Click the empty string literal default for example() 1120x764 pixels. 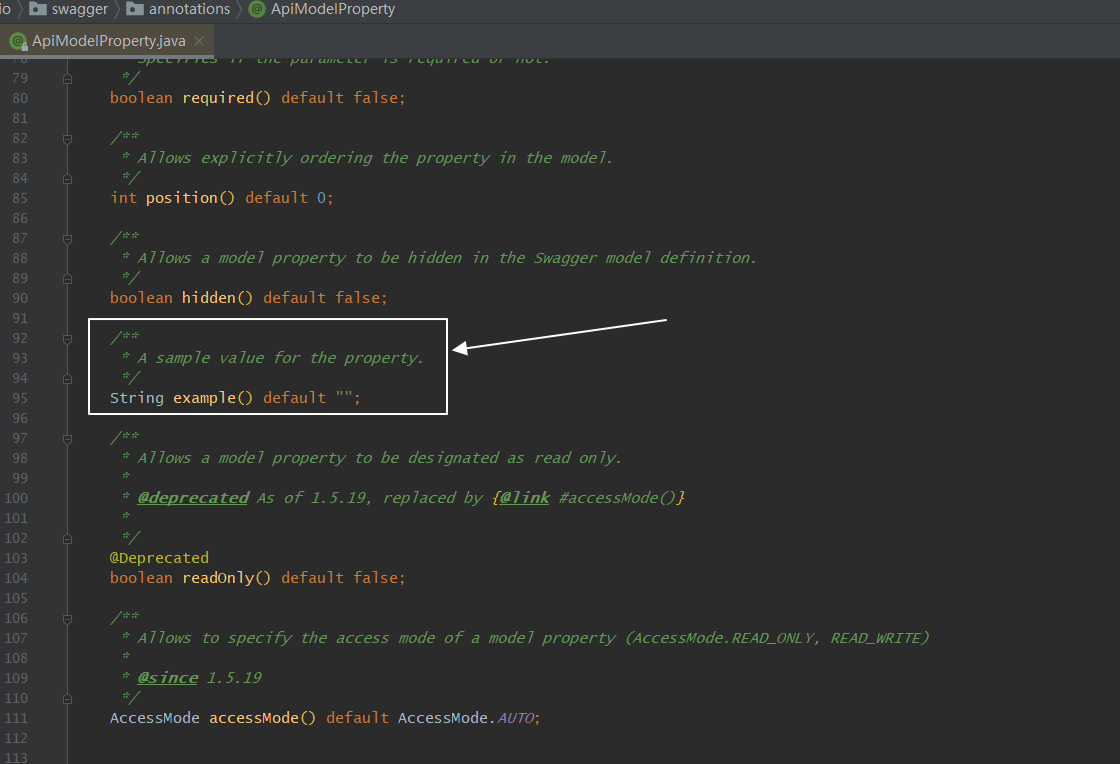pos(344,398)
